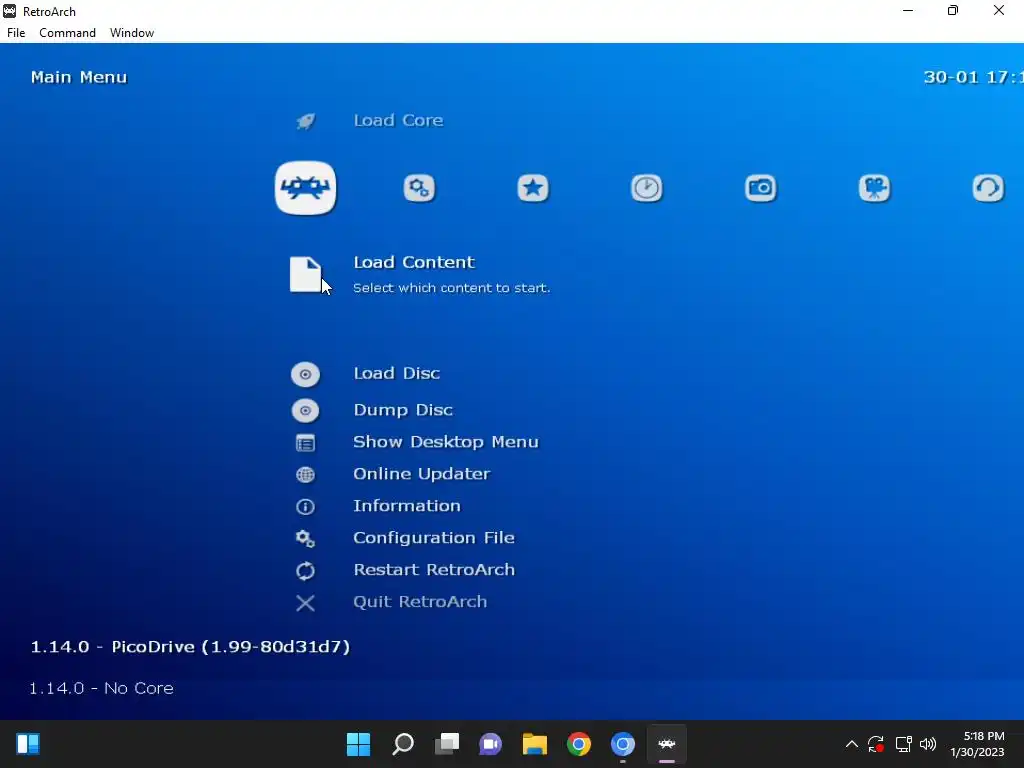Click the 'Select which content to start.' sublabel
Screen dimensions: 1024x768
coord(452,287)
